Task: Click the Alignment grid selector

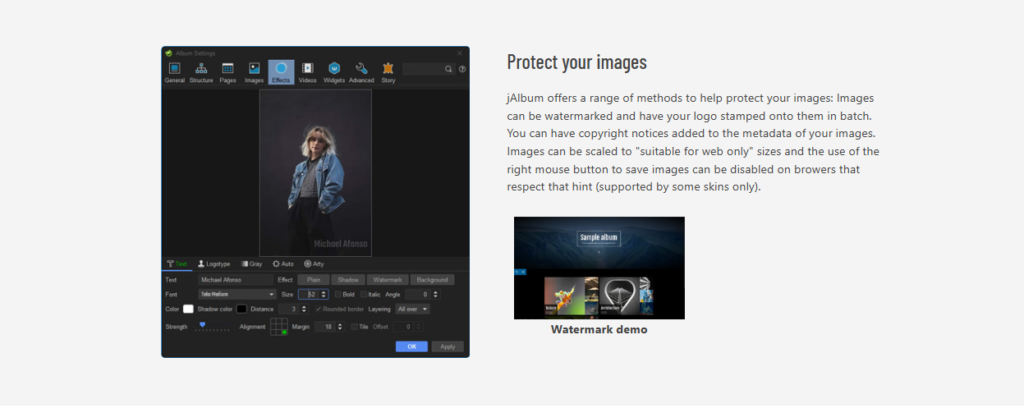Action: (279, 326)
